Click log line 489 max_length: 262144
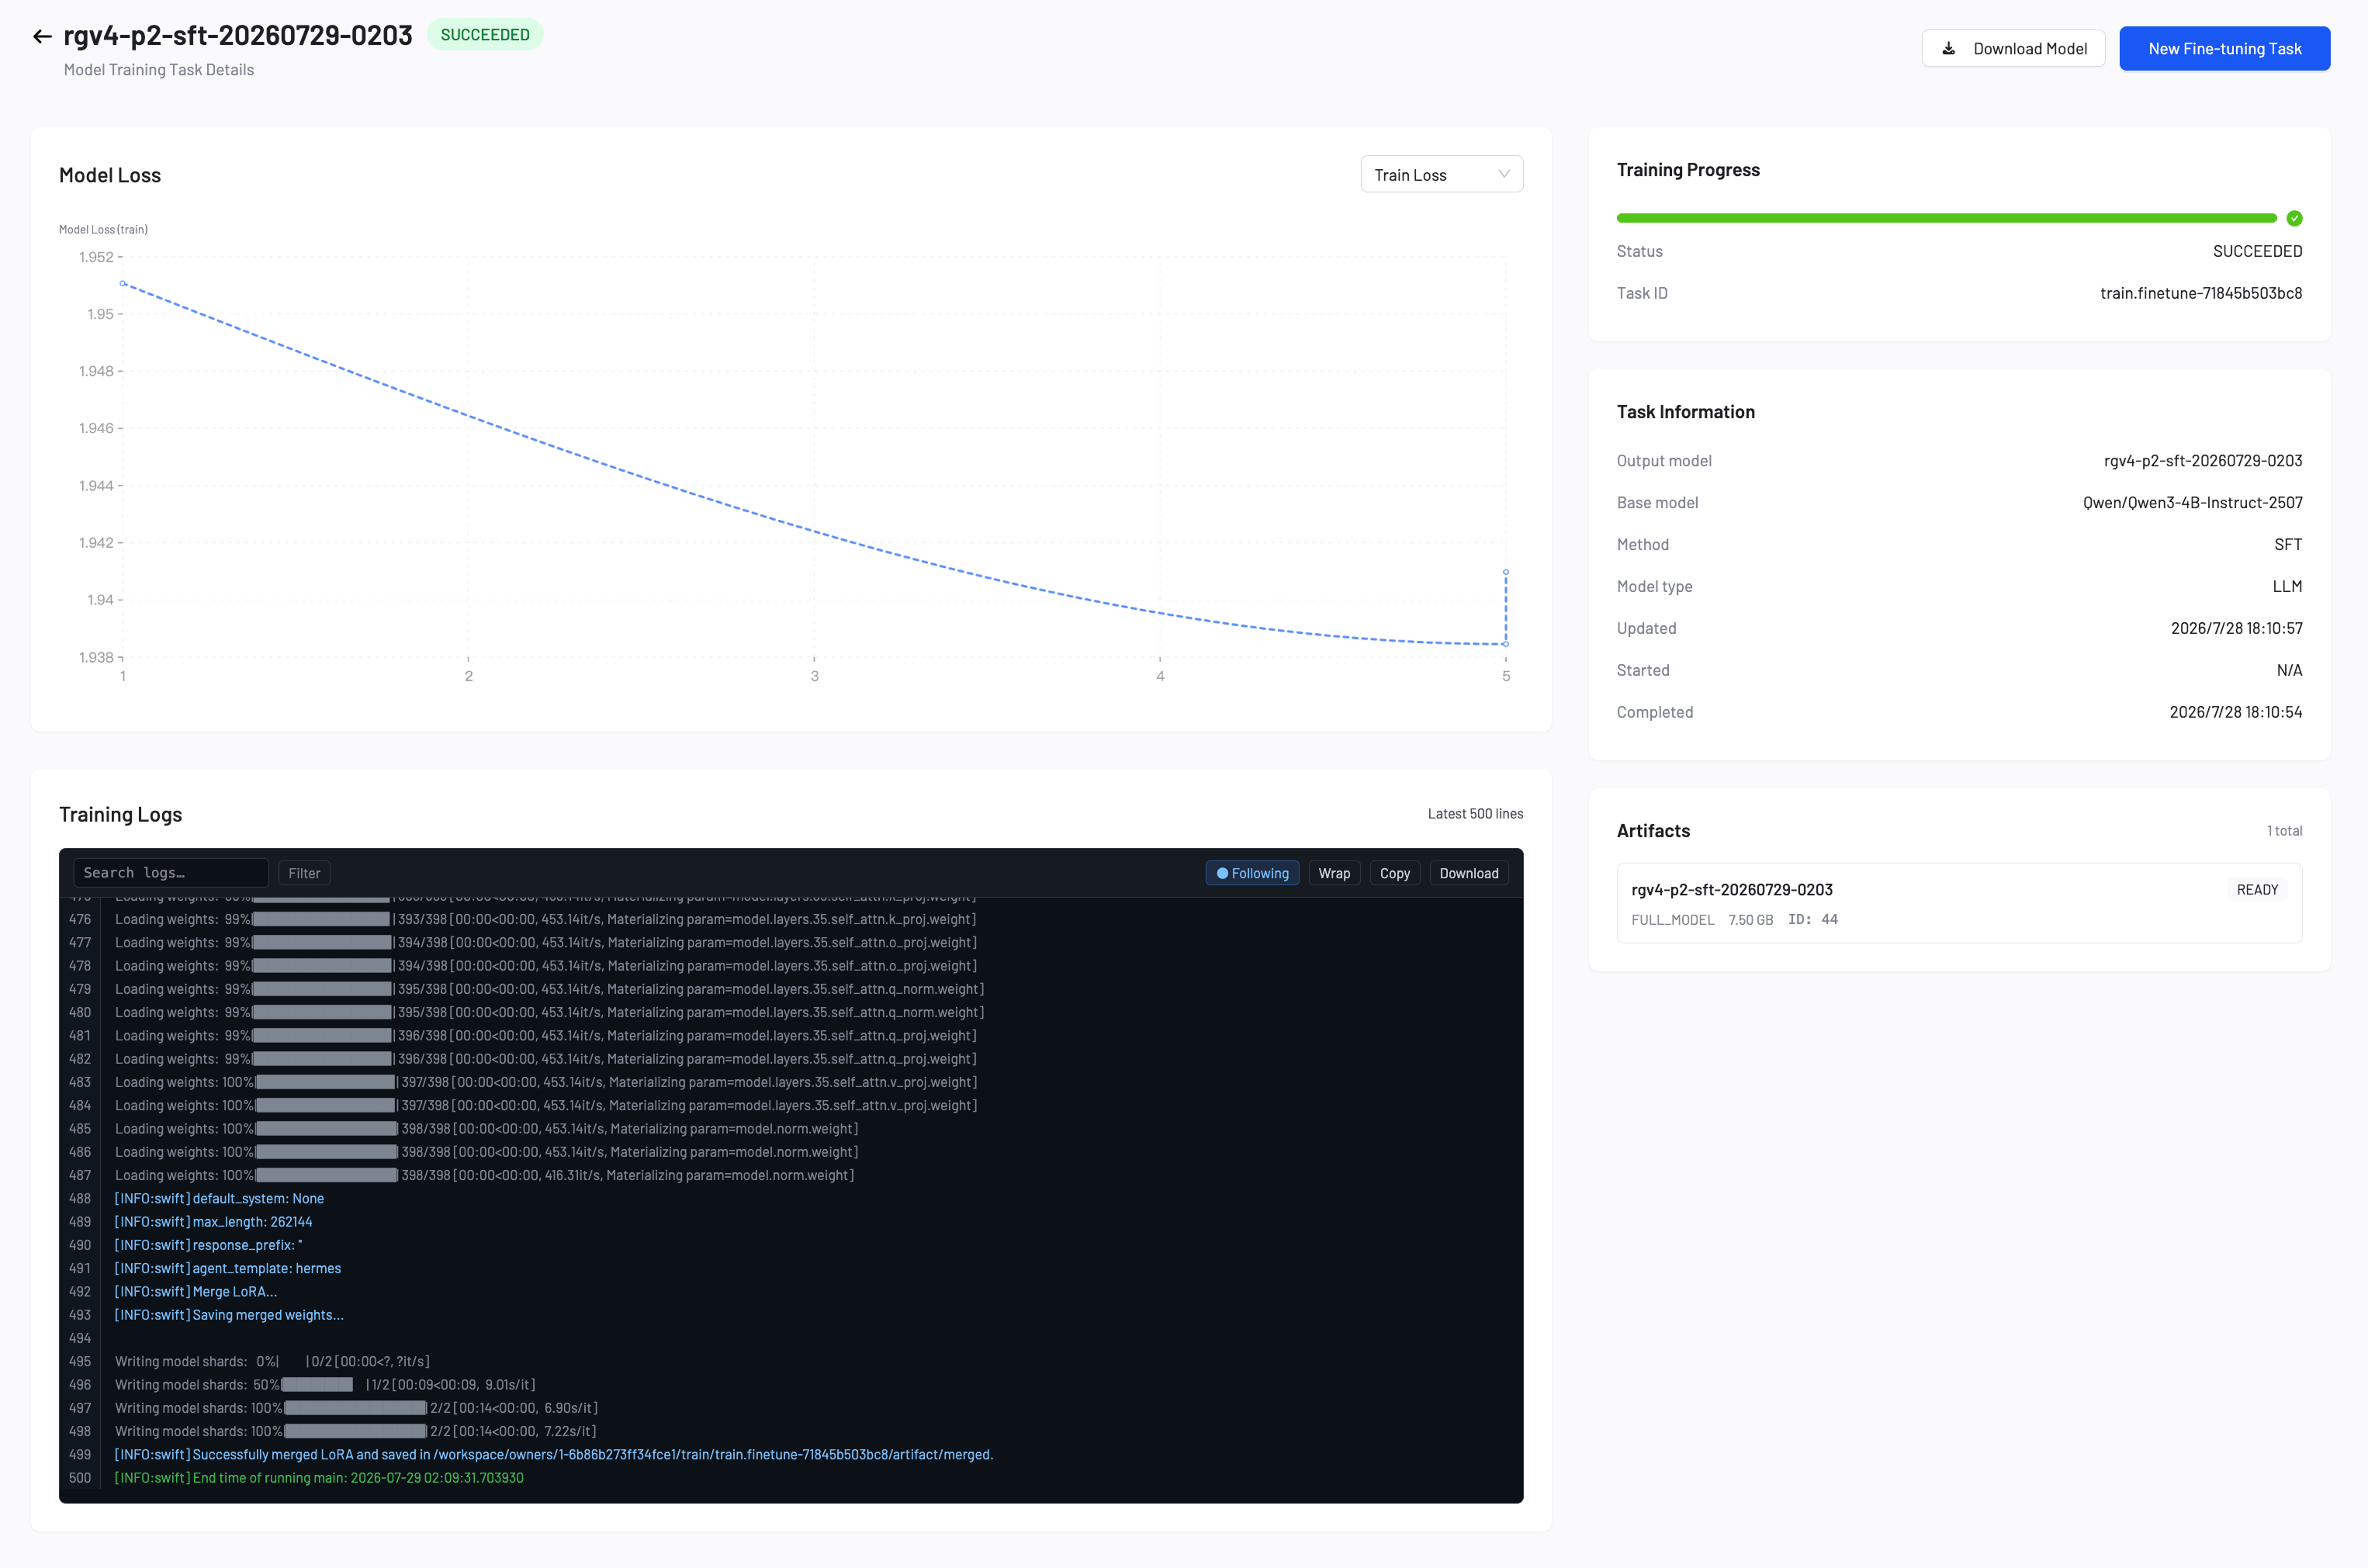This screenshot has width=2368, height=1568. pyautogui.click(x=213, y=1222)
